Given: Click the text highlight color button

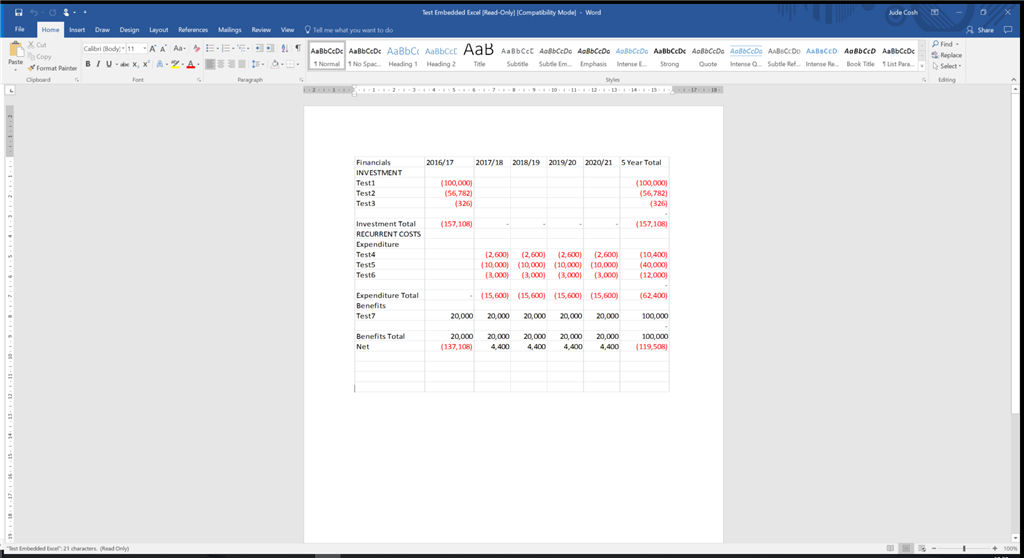Looking at the screenshot, I should [174, 64].
